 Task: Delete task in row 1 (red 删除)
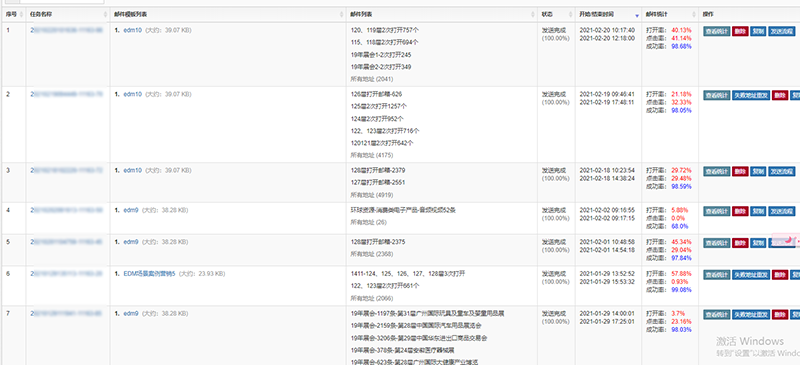740,31
